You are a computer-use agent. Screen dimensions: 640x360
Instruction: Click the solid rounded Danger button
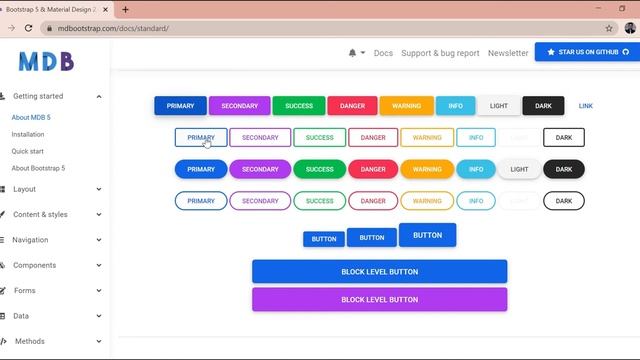pos(373,169)
